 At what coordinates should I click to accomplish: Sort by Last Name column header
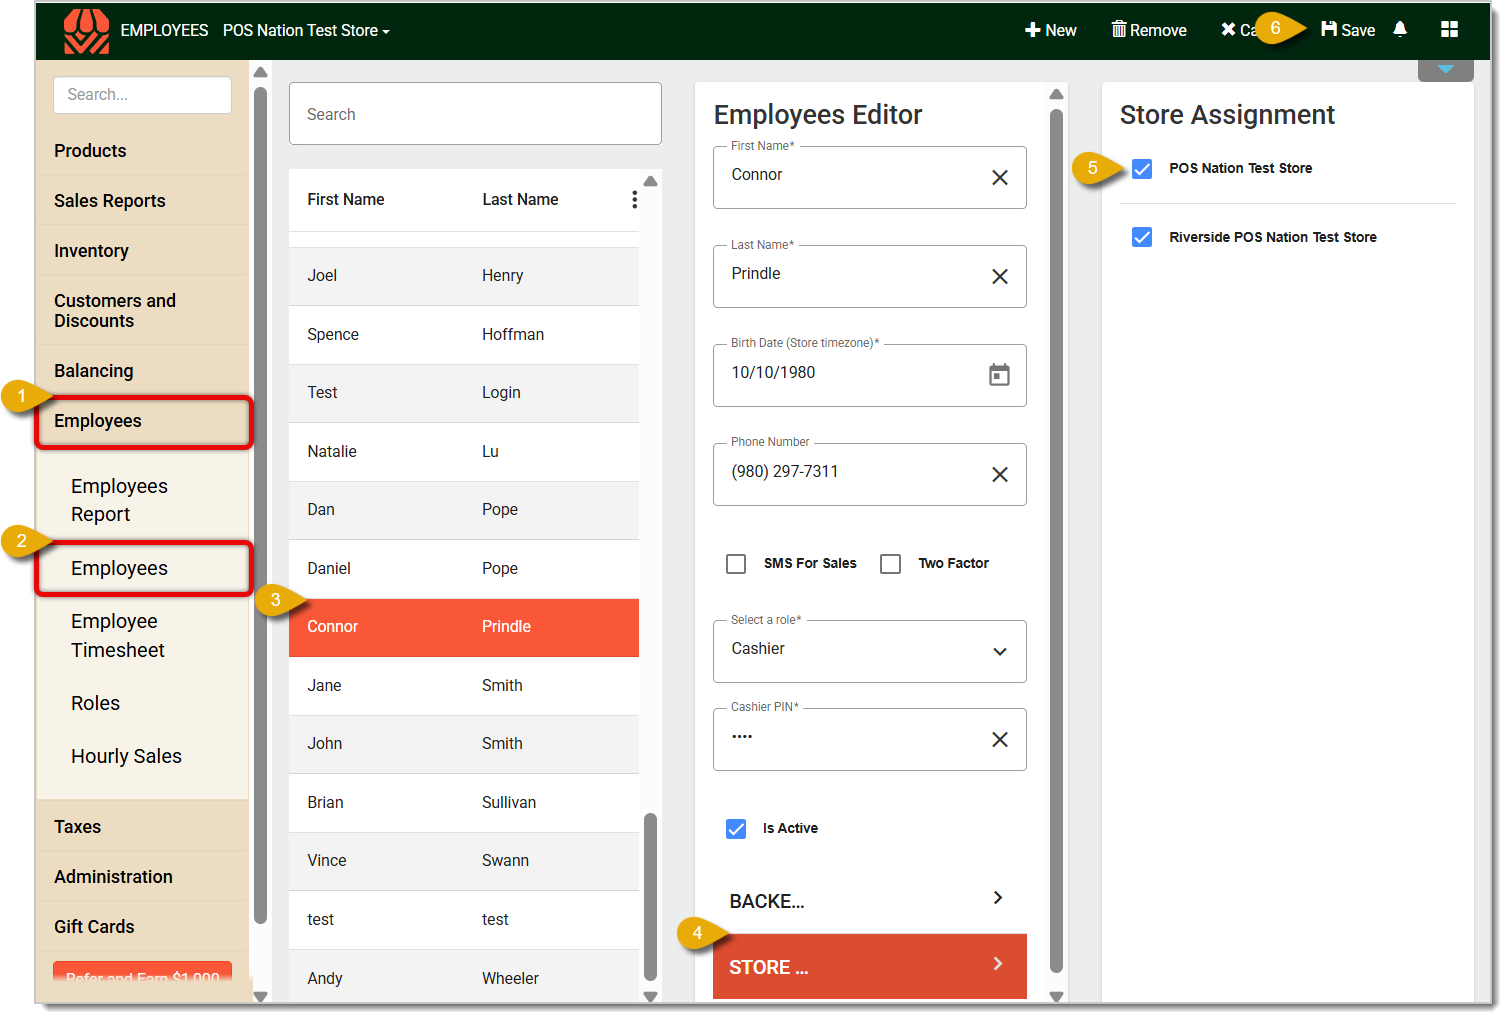[x=520, y=200]
